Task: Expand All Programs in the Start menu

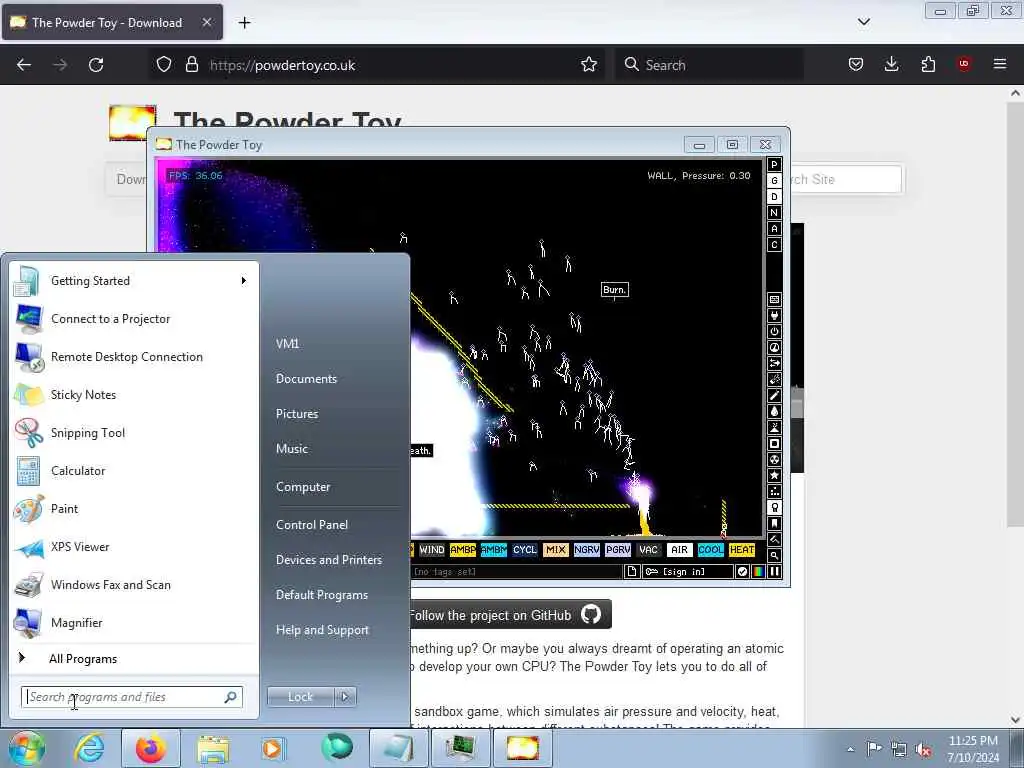Action: pyautogui.click(x=83, y=659)
